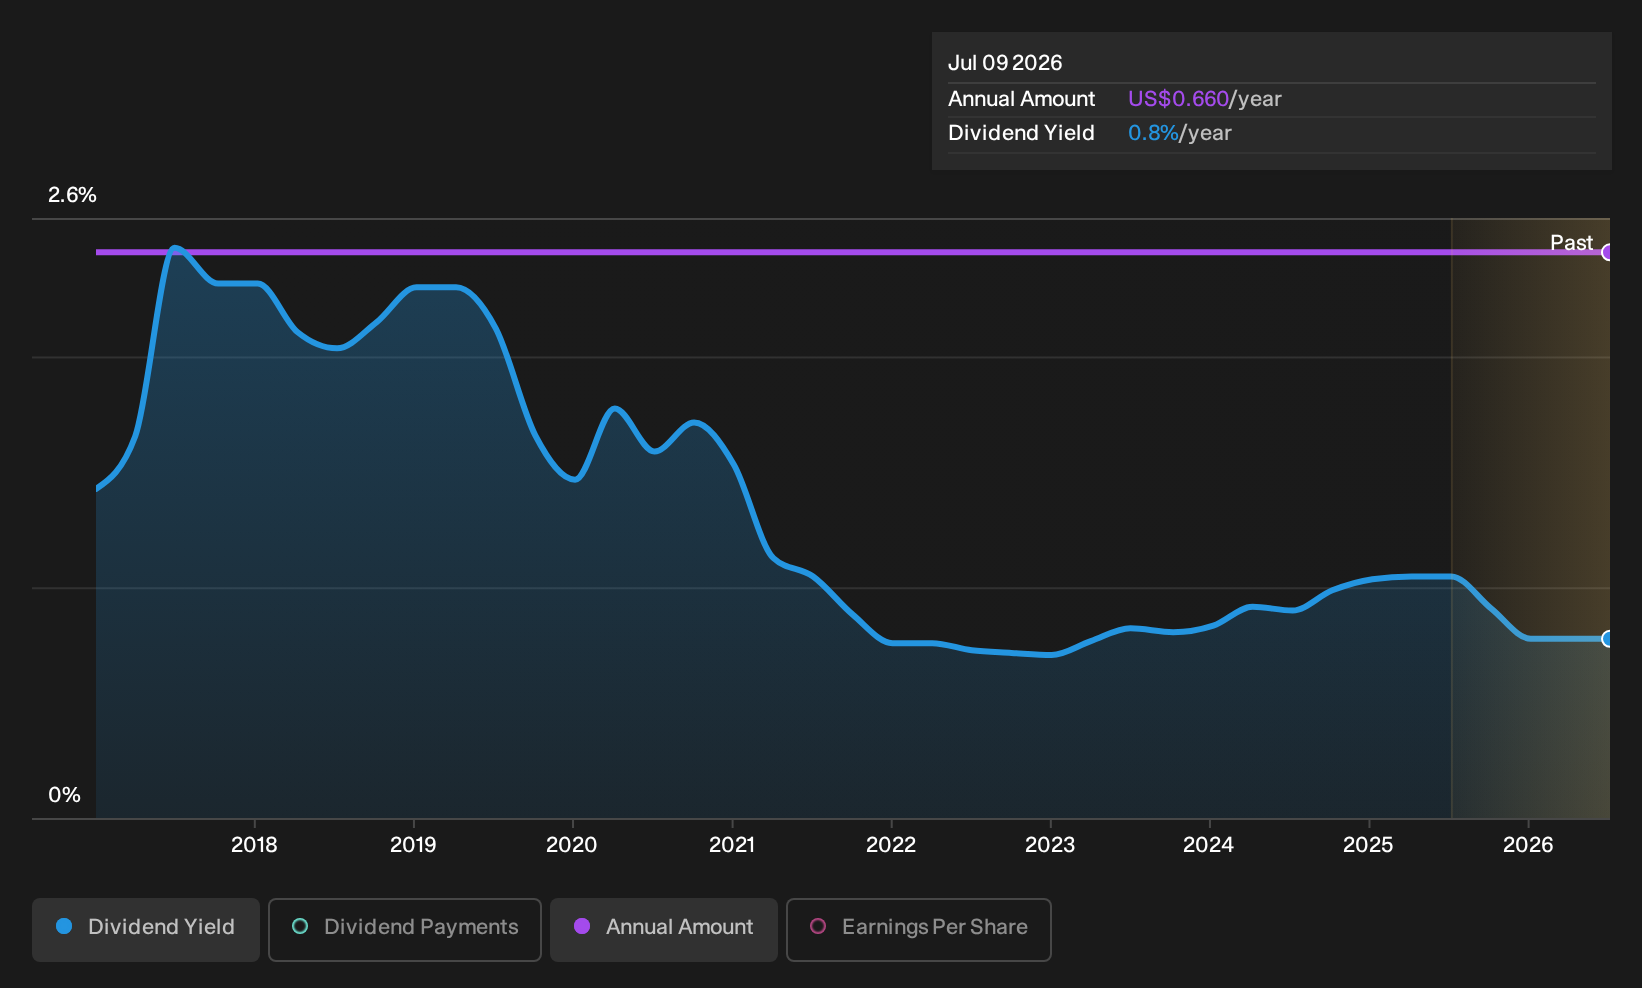
Task: Click the 2019 x-axis label
Action: pos(413,845)
